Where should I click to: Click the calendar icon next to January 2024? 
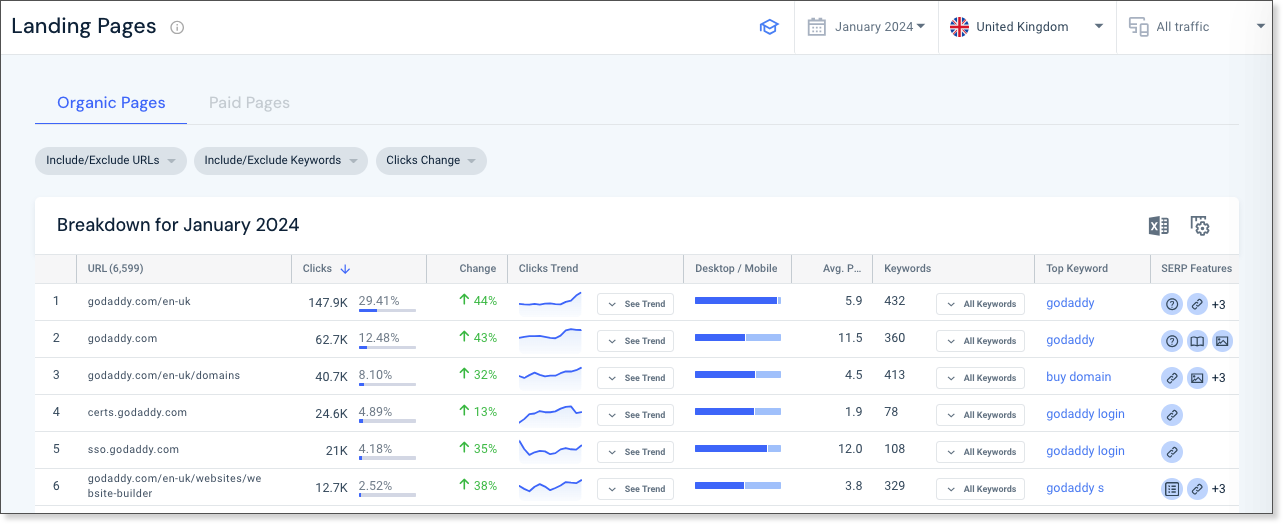[x=817, y=27]
